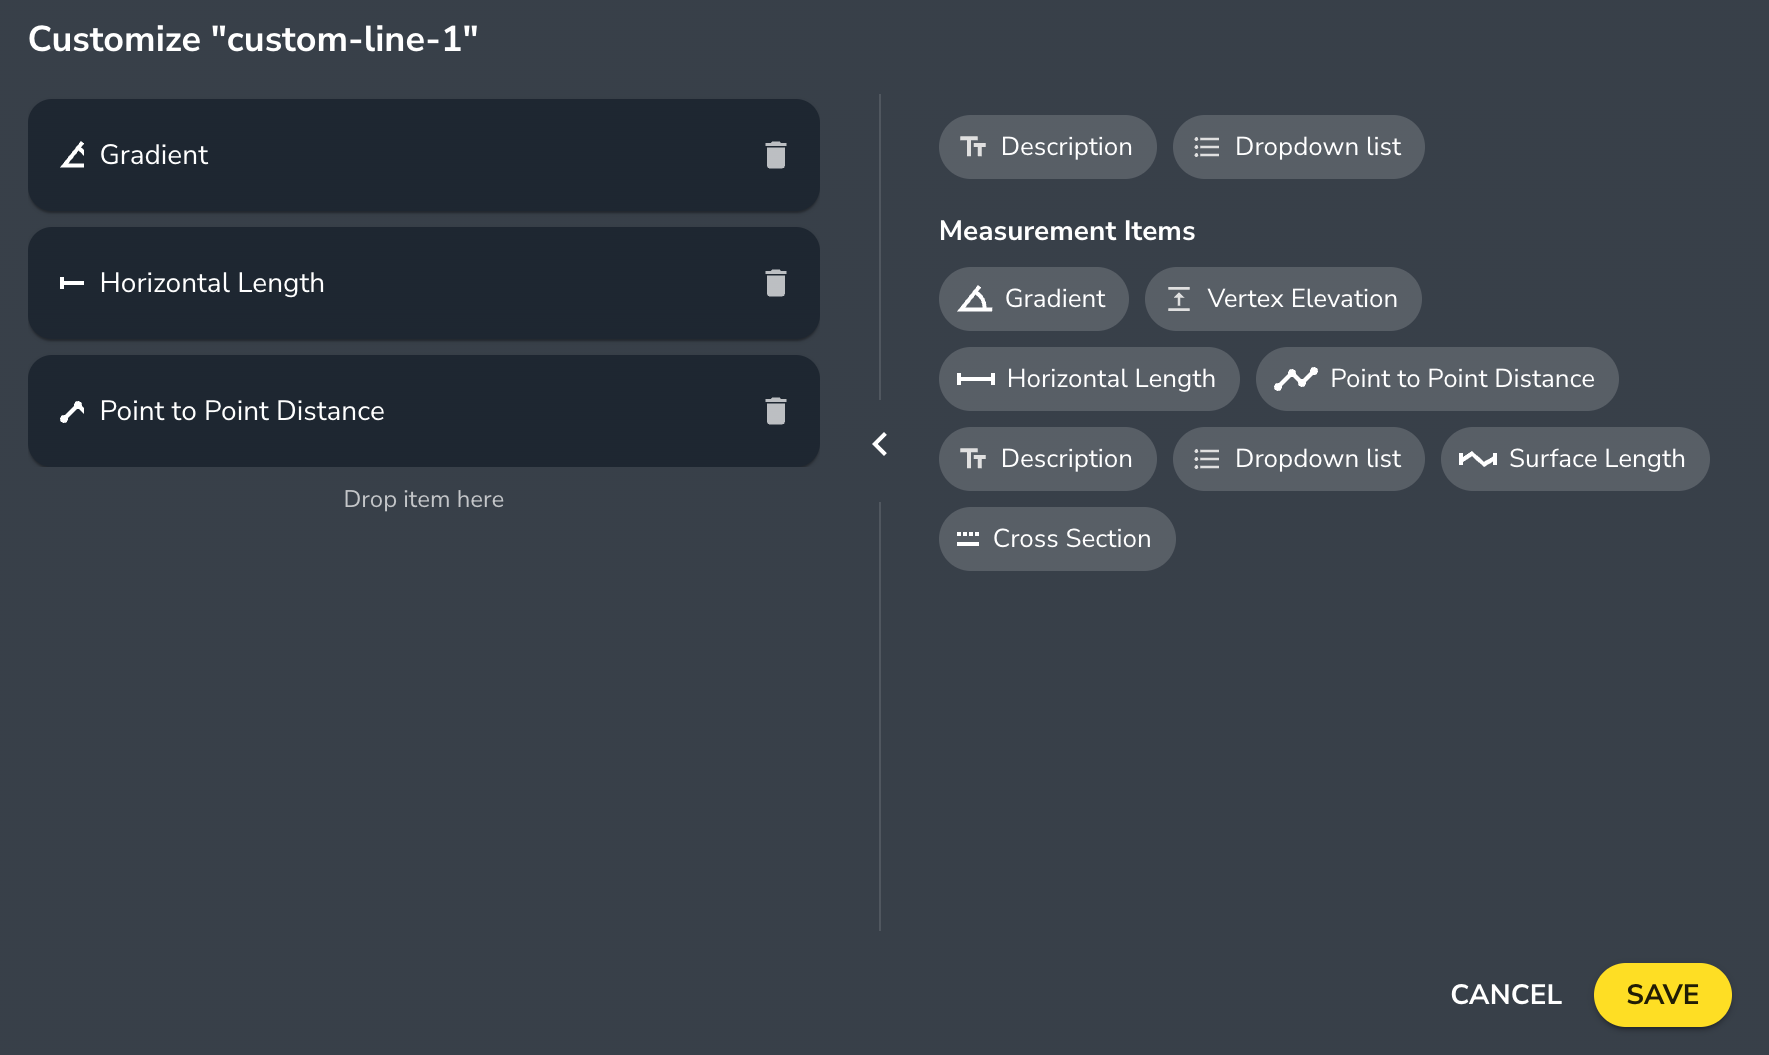This screenshot has width=1769, height=1055.
Task: Add the Surface Length measurement chip
Action: pyautogui.click(x=1575, y=459)
